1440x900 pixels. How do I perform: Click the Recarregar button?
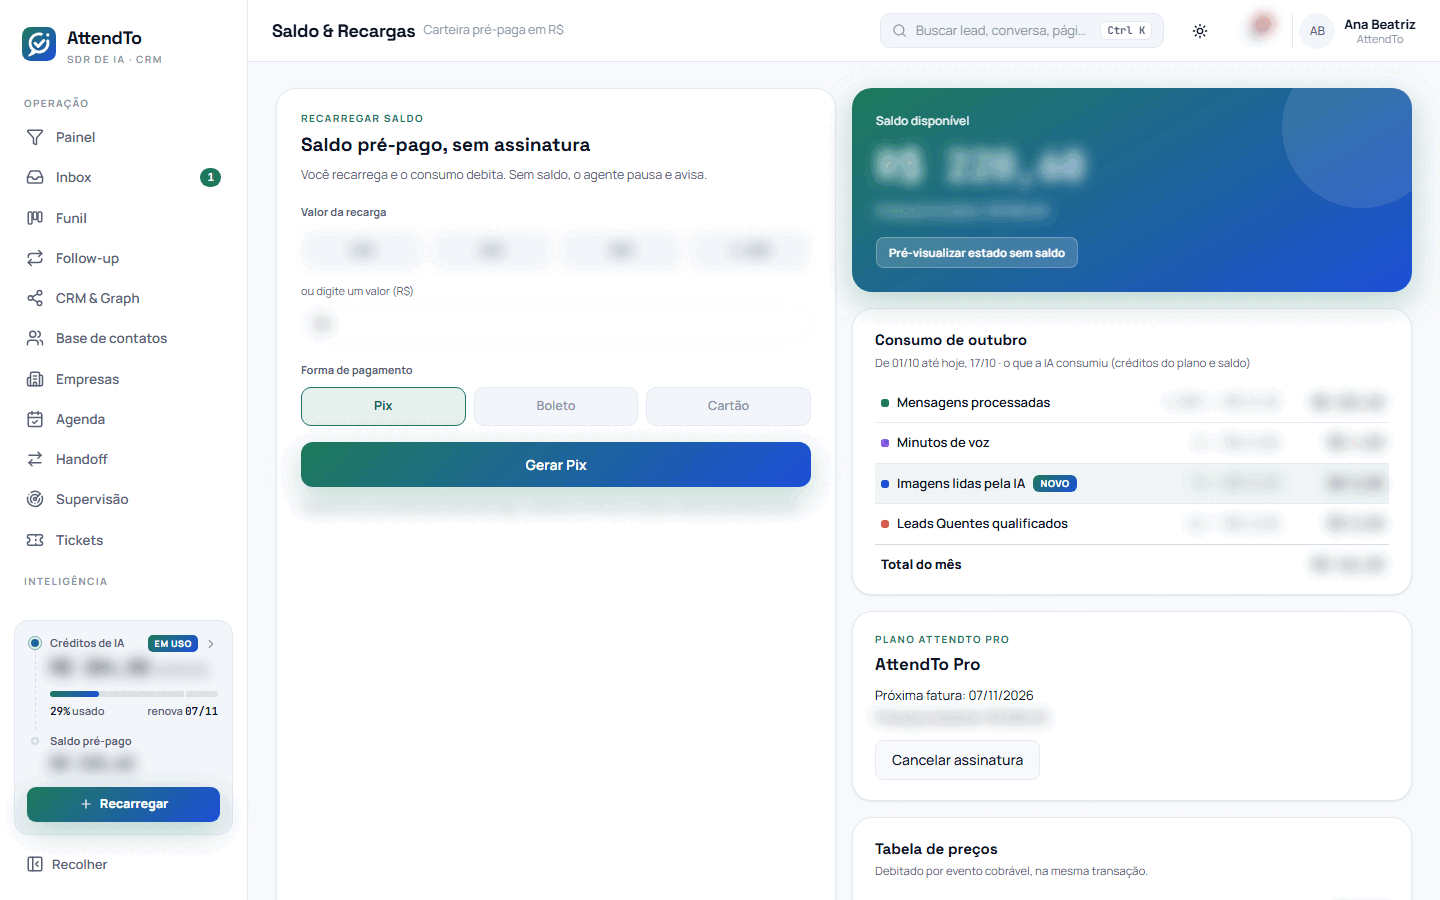click(123, 804)
